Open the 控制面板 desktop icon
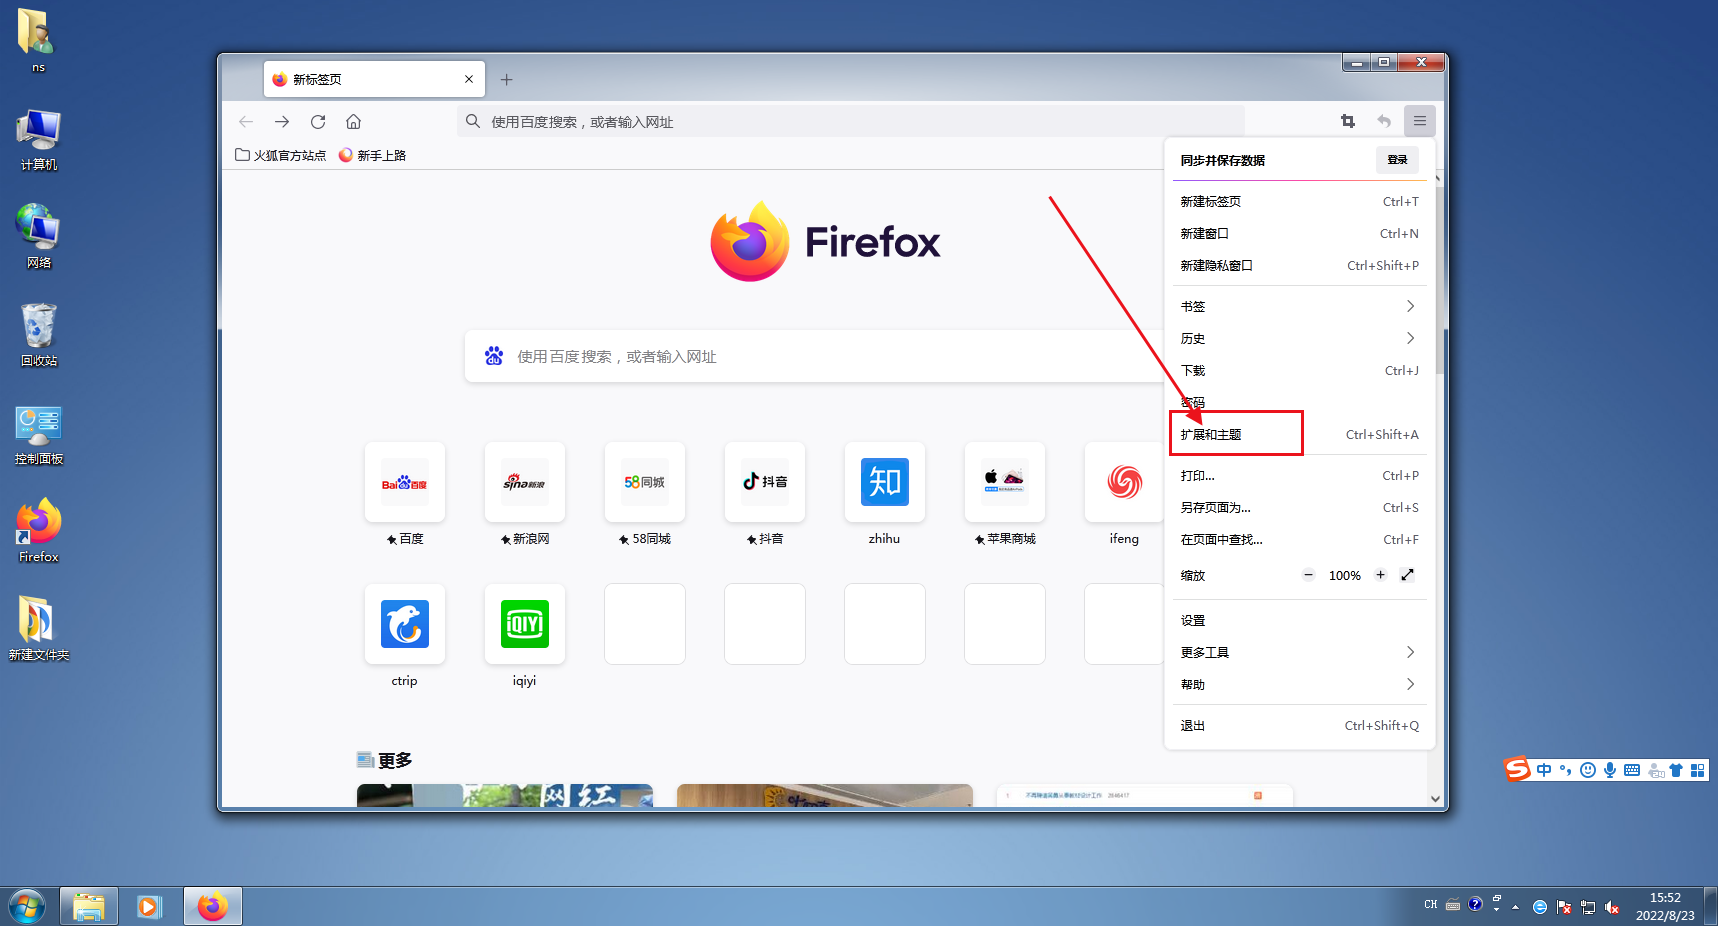Viewport: 1718px width, 926px height. click(x=39, y=434)
